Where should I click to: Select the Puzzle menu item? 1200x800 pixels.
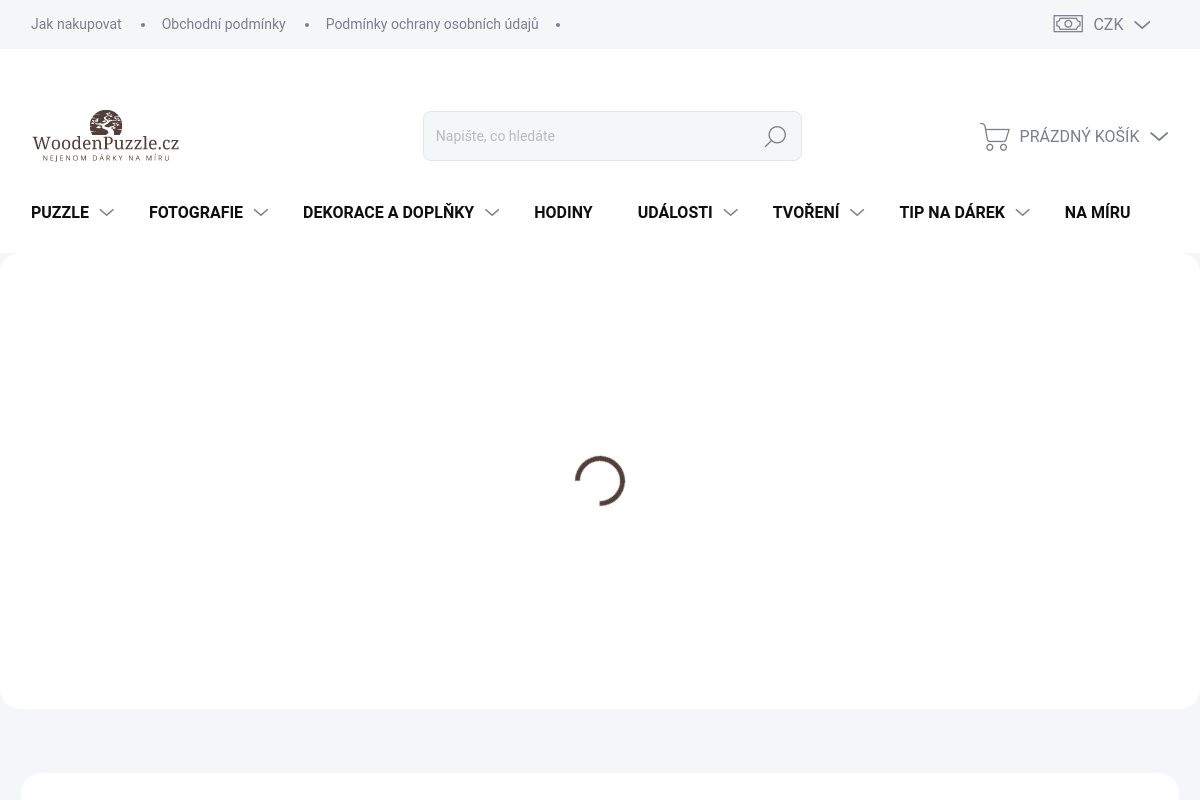tap(60, 212)
